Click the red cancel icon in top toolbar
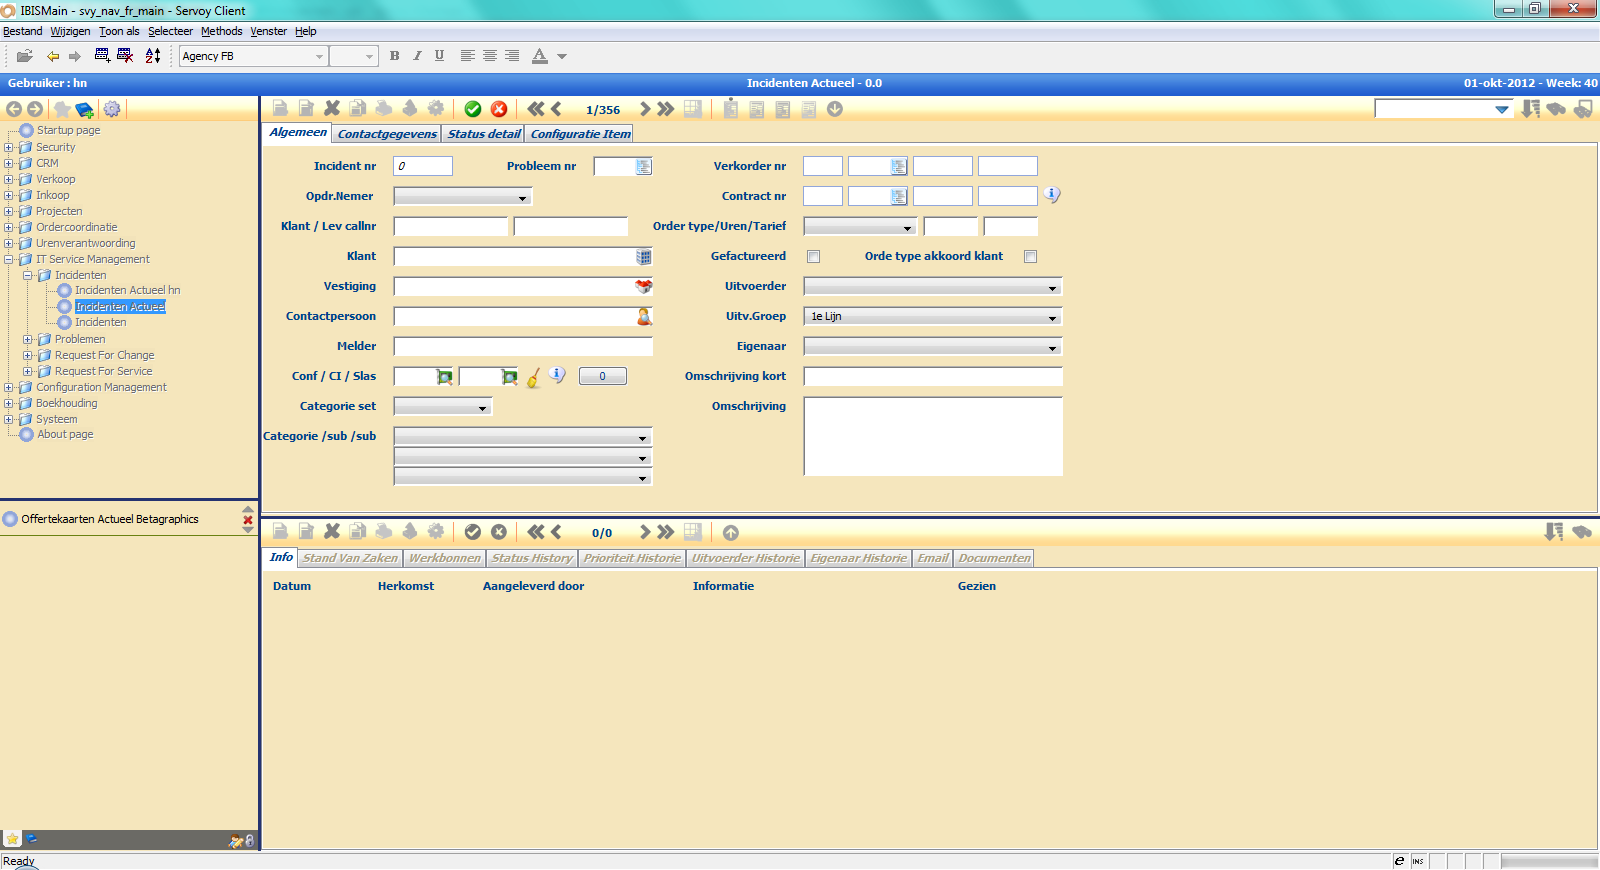This screenshot has width=1600, height=870. click(499, 109)
